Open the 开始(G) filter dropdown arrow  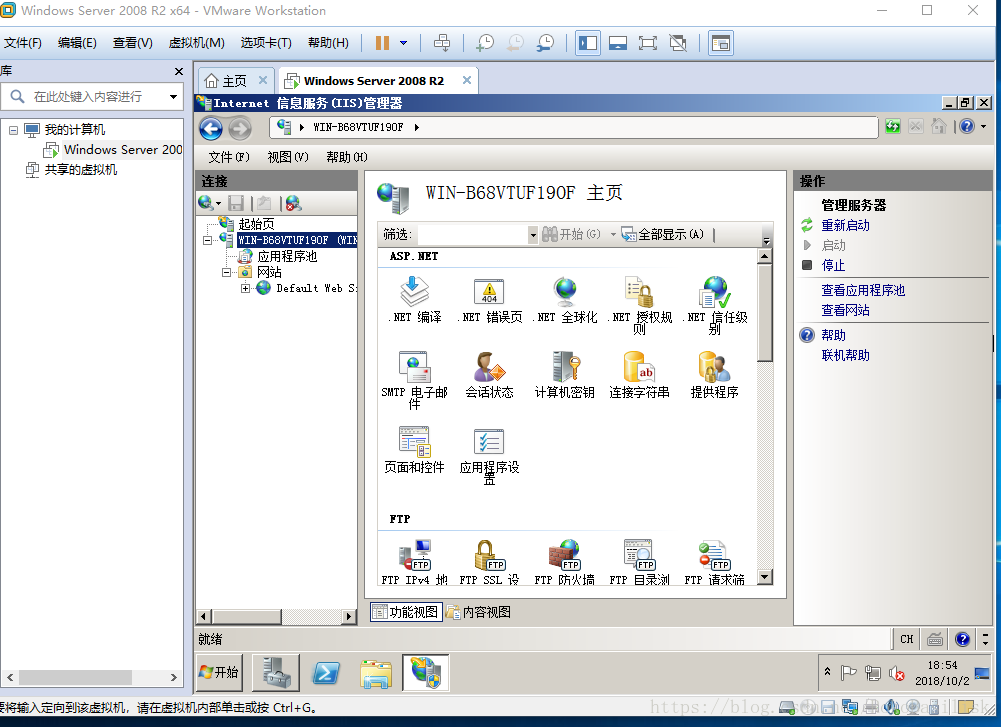pyautogui.click(x=613, y=235)
